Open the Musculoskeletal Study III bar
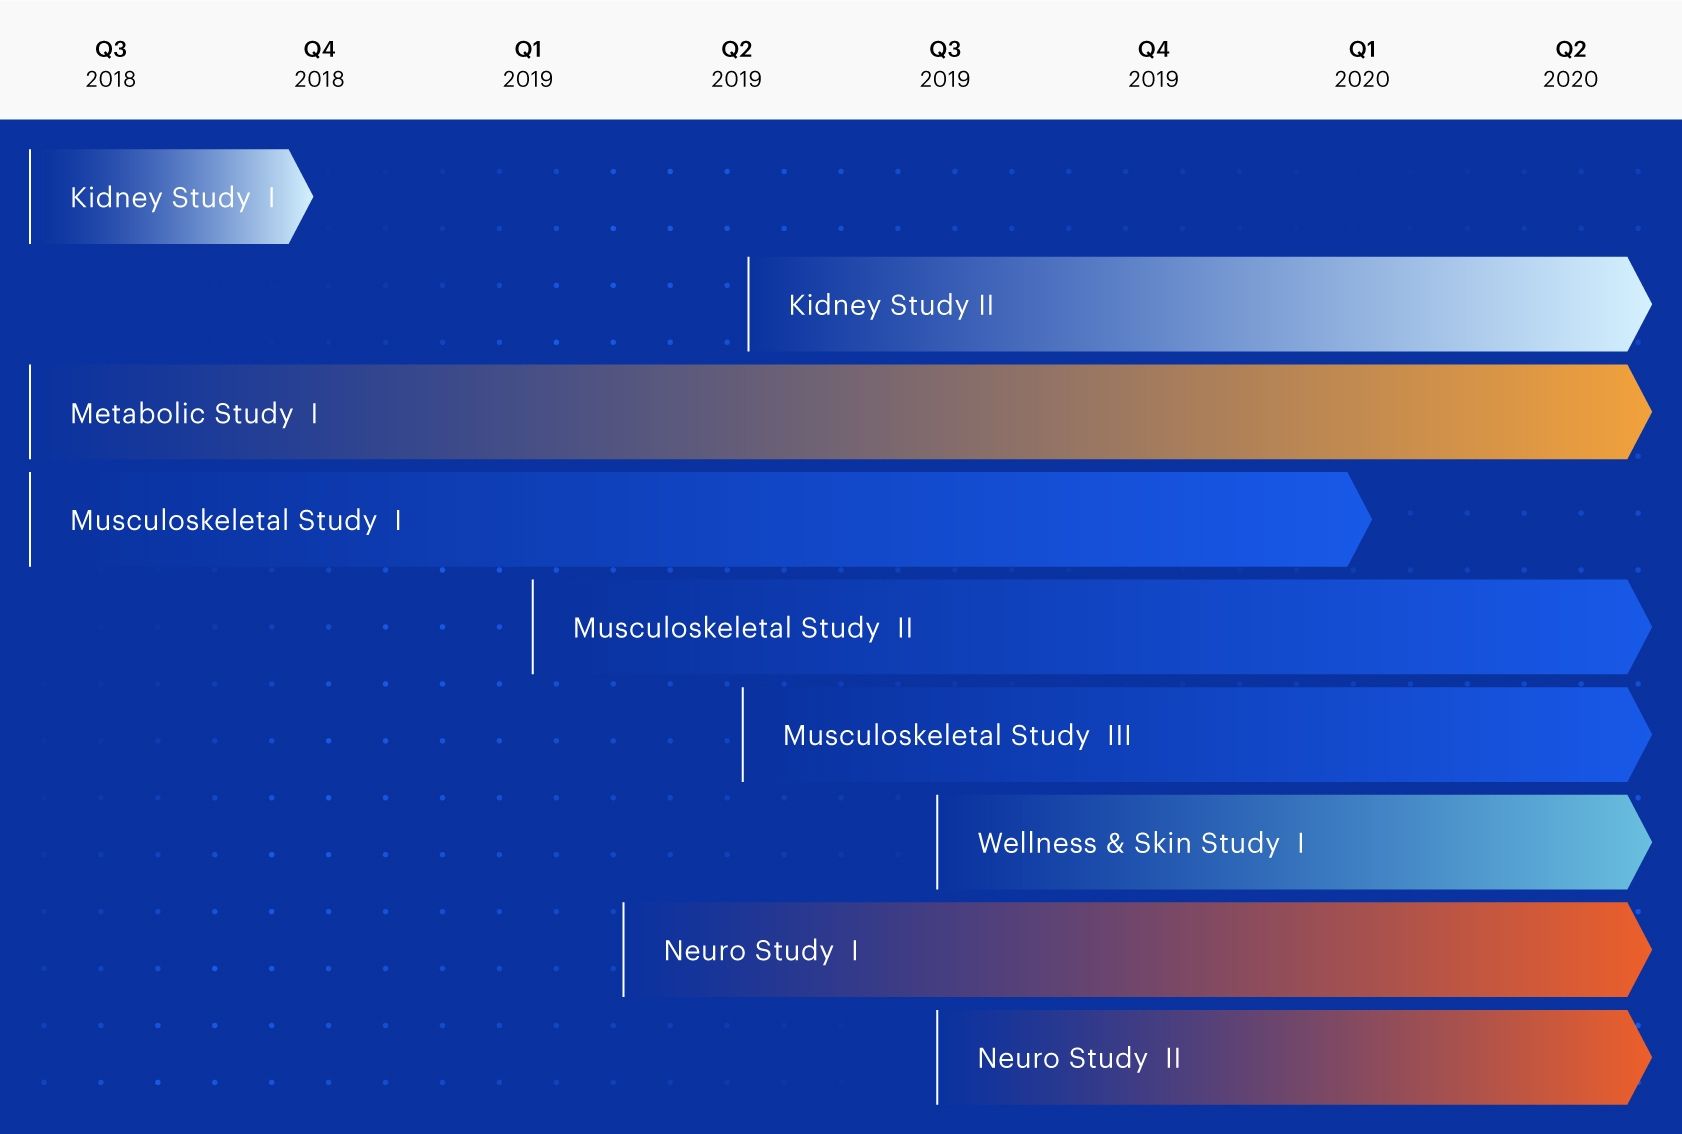 [x=1197, y=735]
